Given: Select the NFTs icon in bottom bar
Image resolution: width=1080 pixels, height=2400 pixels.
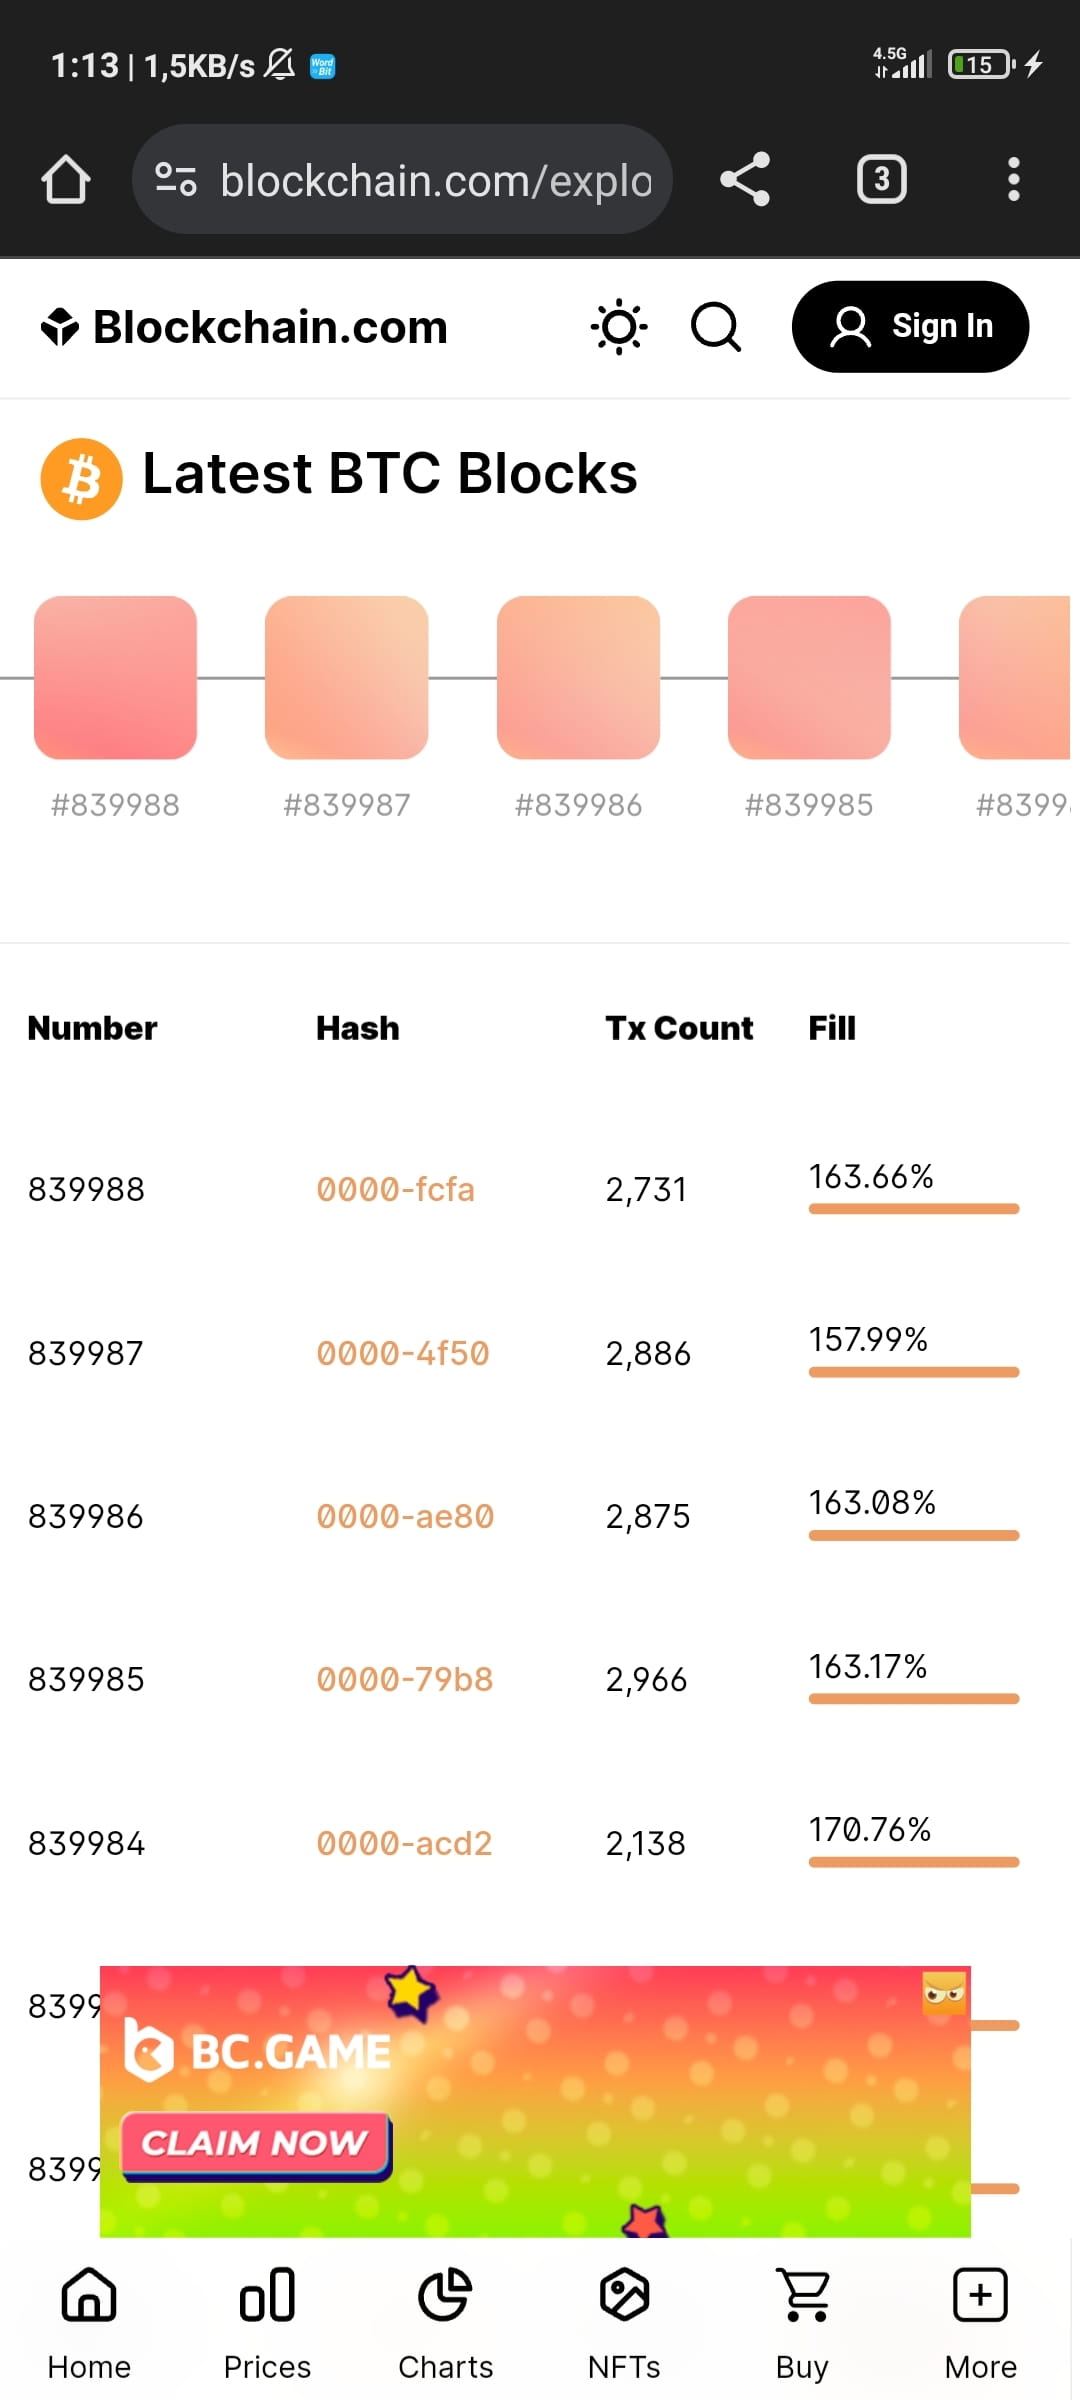Looking at the screenshot, I should coord(623,2295).
